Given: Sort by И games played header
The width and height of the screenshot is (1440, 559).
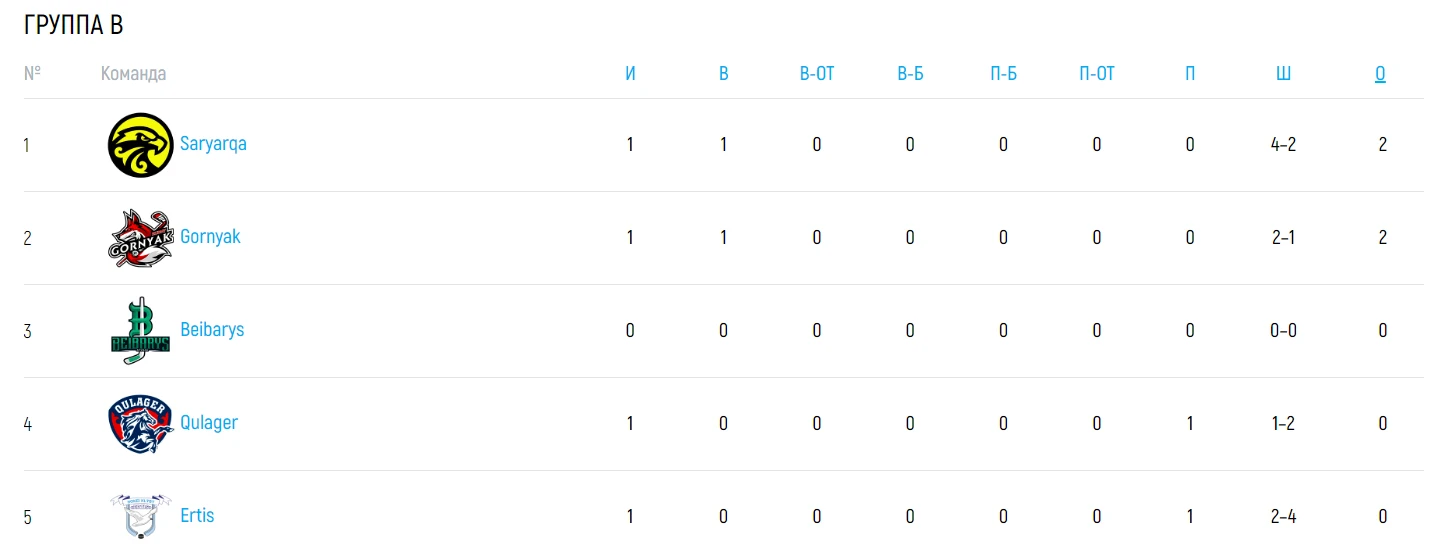Looking at the screenshot, I should [630, 74].
